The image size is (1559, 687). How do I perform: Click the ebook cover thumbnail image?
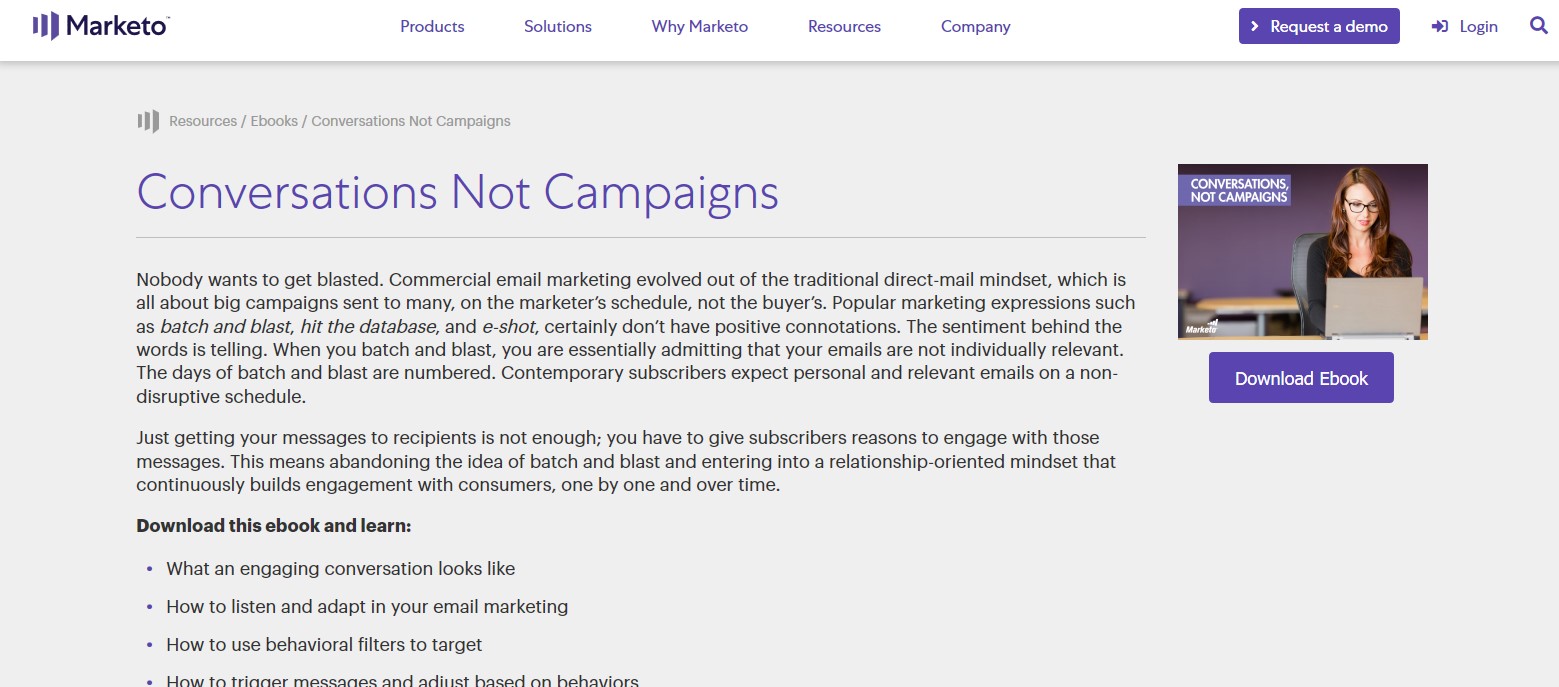(1303, 252)
